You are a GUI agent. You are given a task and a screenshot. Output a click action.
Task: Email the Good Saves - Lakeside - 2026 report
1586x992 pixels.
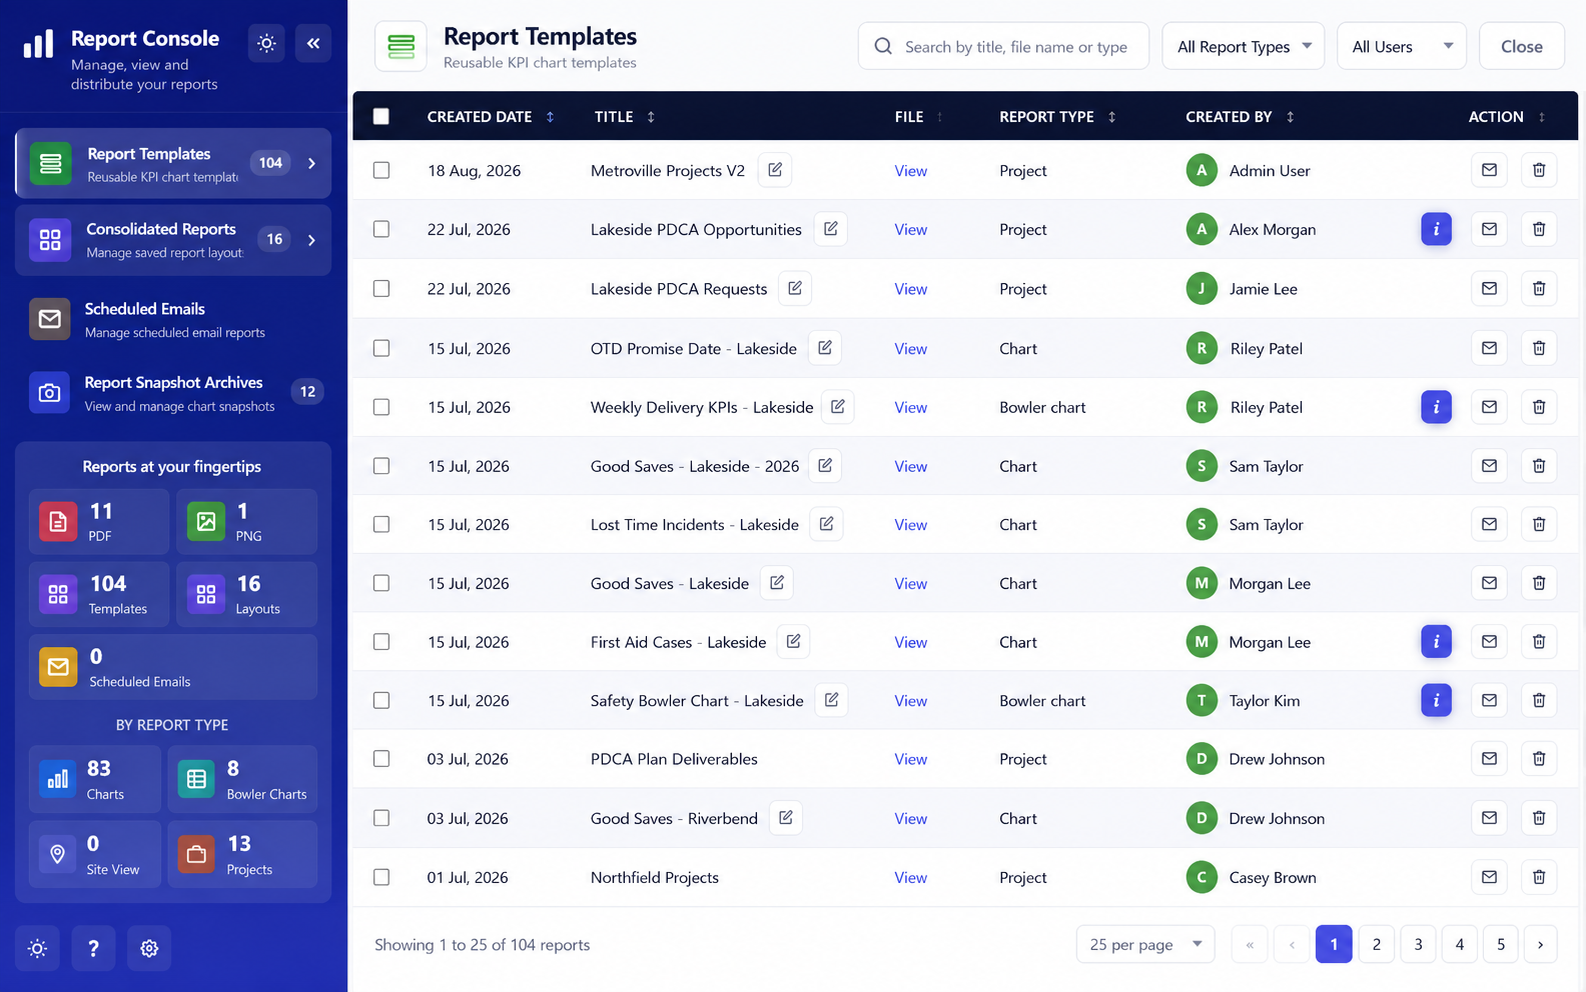click(1489, 466)
